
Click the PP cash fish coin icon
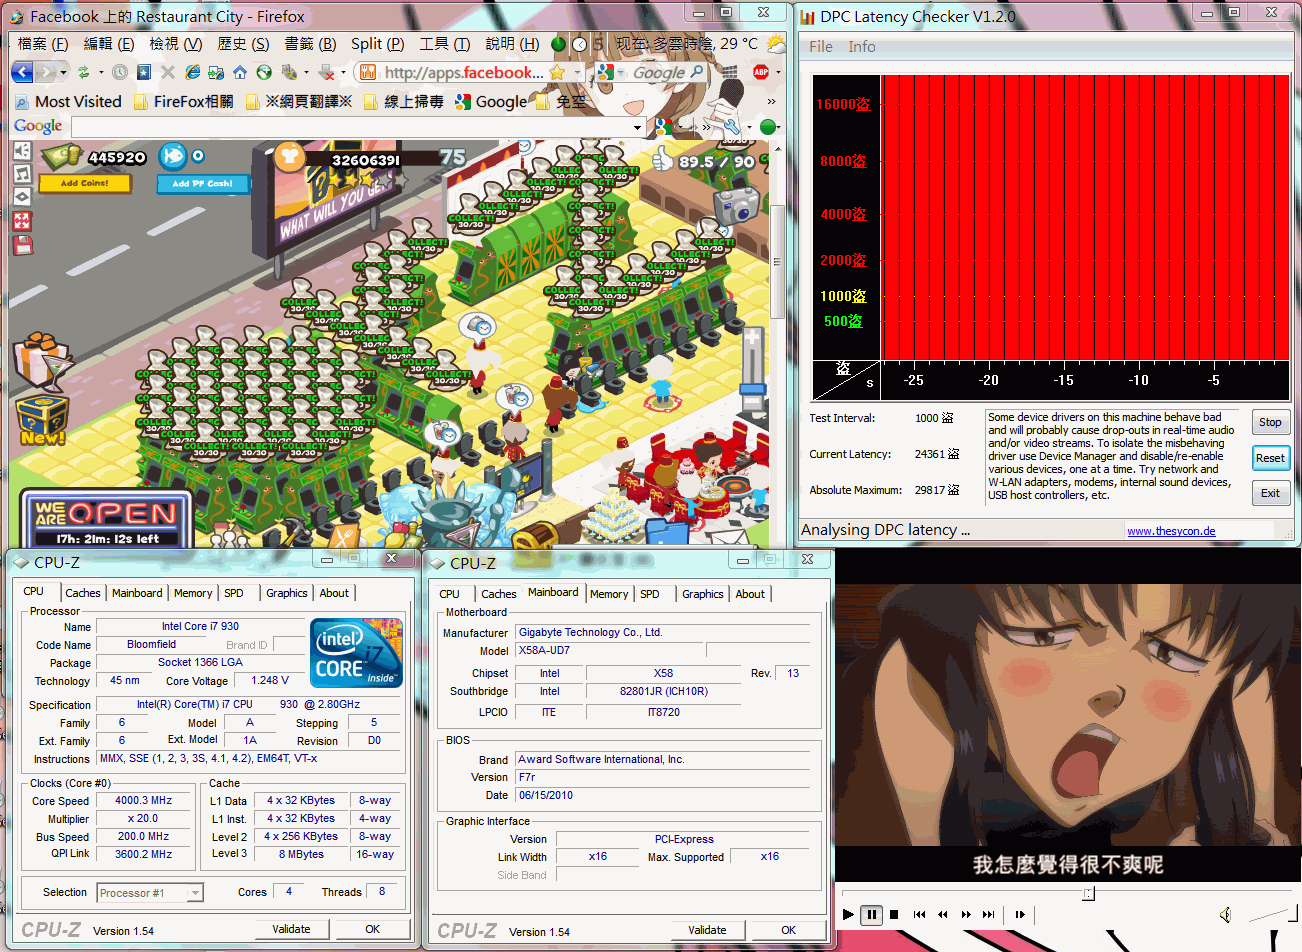coord(173,156)
